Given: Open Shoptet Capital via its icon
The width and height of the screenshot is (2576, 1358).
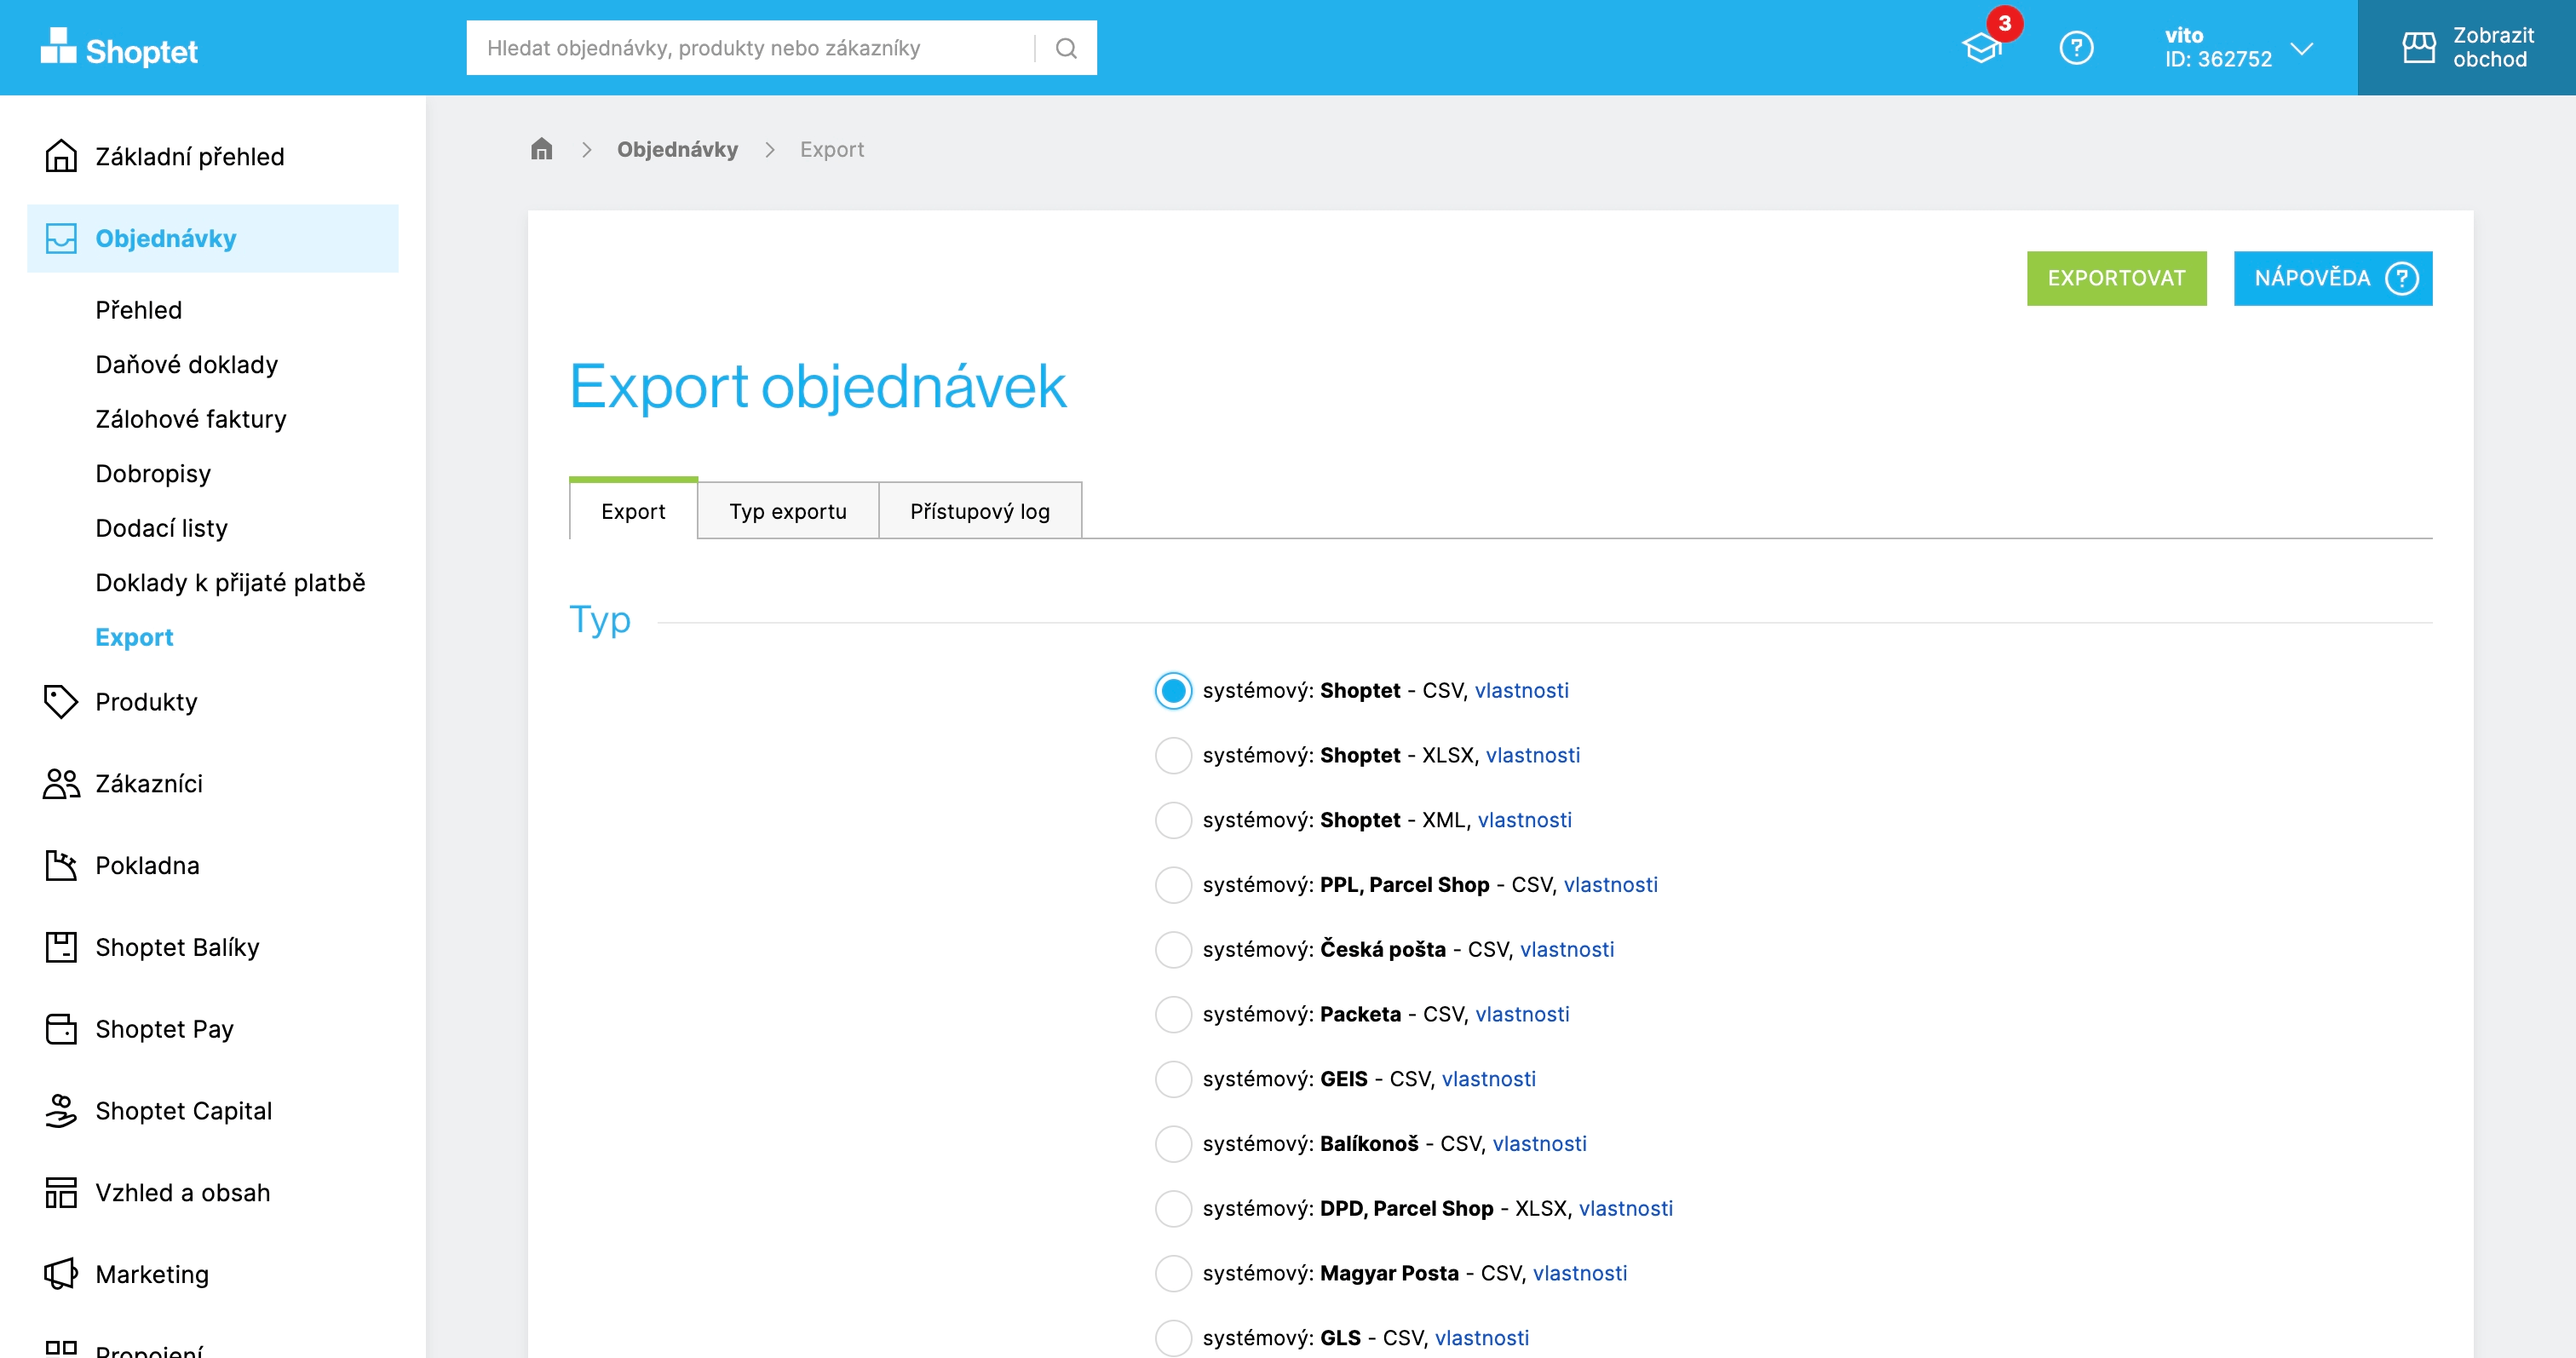Looking at the screenshot, I should click(x=60, y=1110).
